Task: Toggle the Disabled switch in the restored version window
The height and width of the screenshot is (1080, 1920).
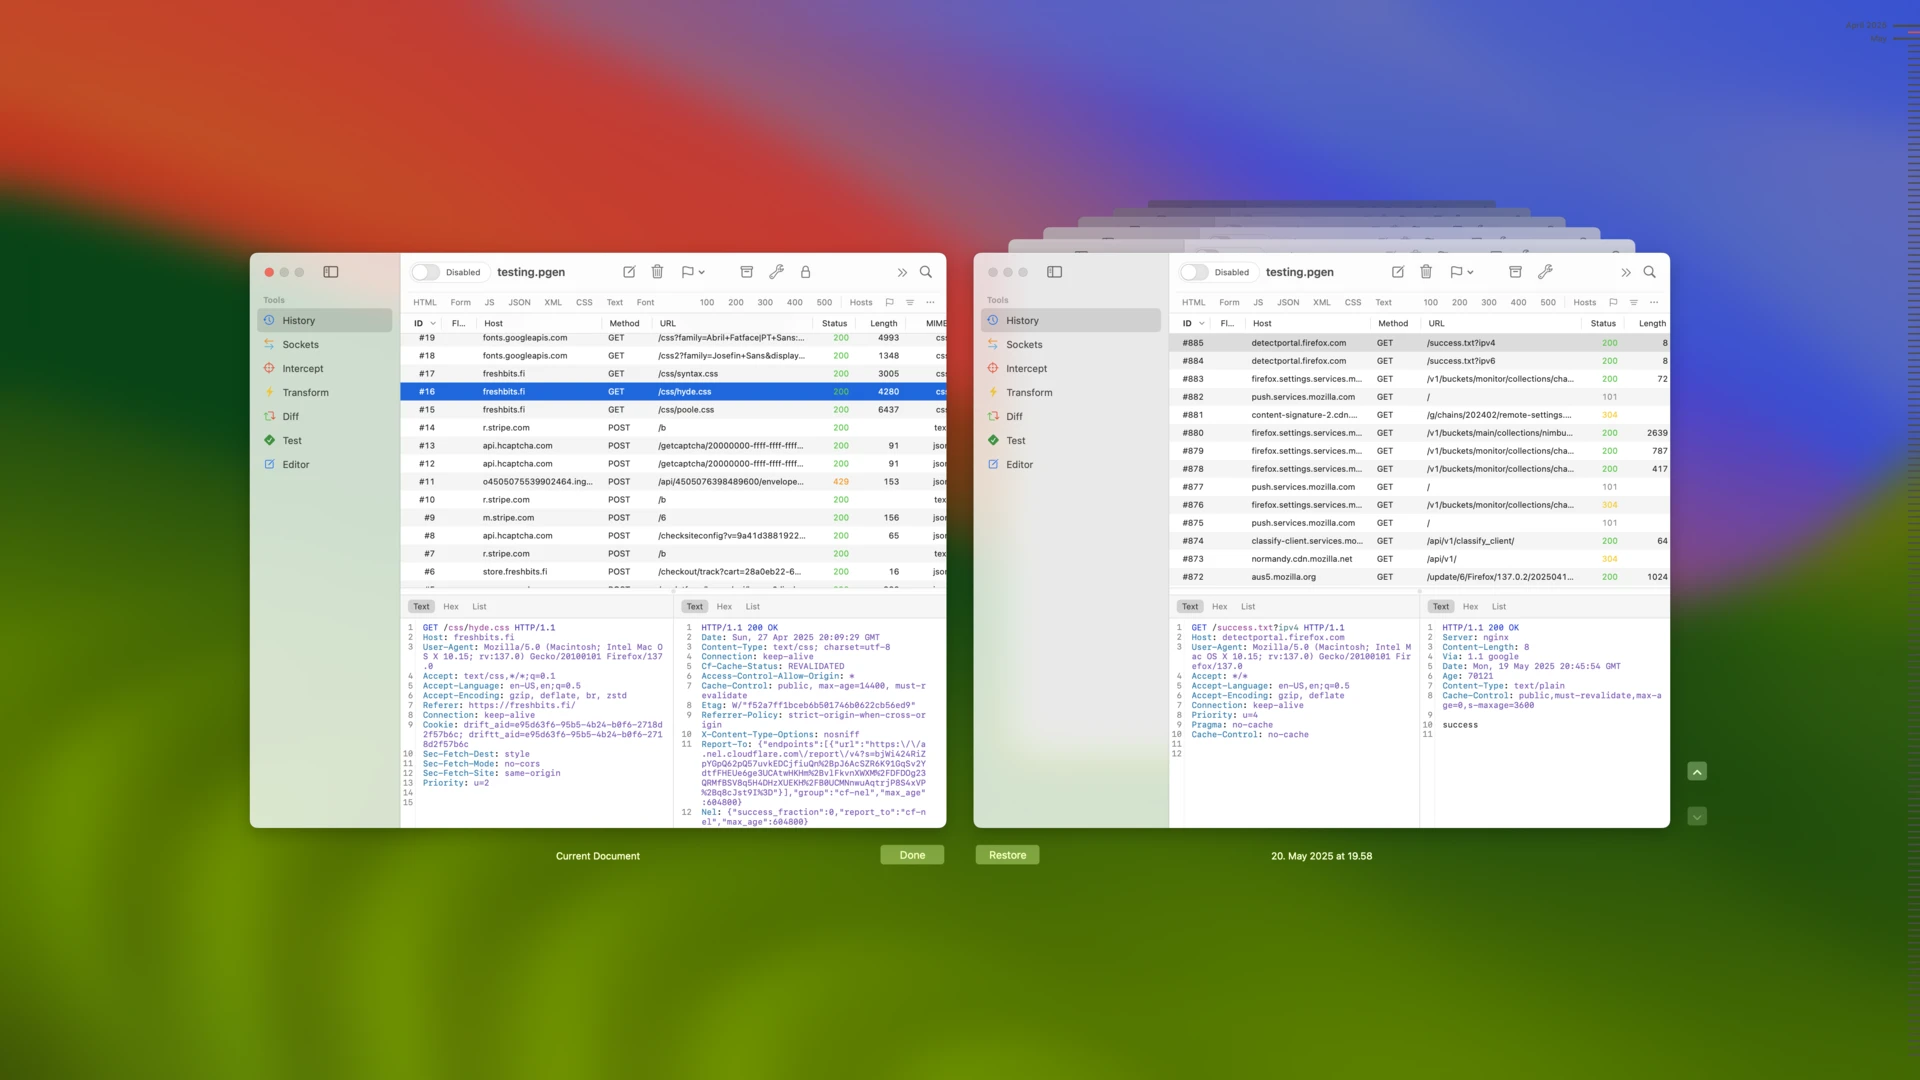Action: pos(1194,272)
